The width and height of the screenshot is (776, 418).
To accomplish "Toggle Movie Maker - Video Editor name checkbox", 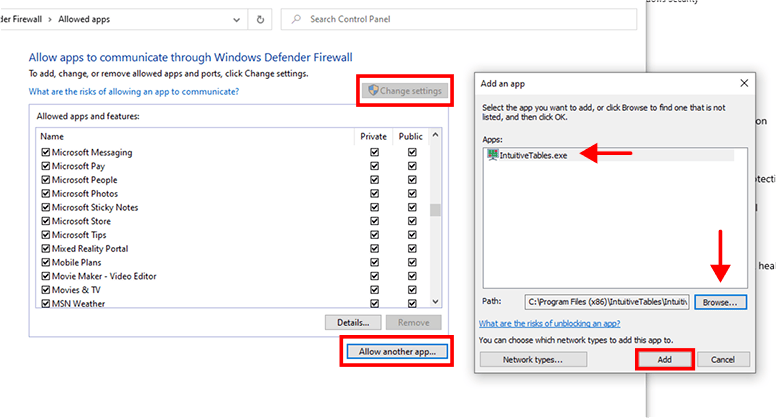I will pyautogui.click(x=46, y=276).
